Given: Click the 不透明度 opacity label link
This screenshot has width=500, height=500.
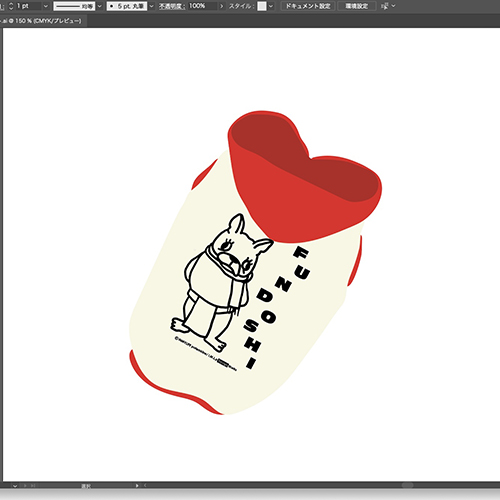Looking at the screenshot, I should pos(172,6).
